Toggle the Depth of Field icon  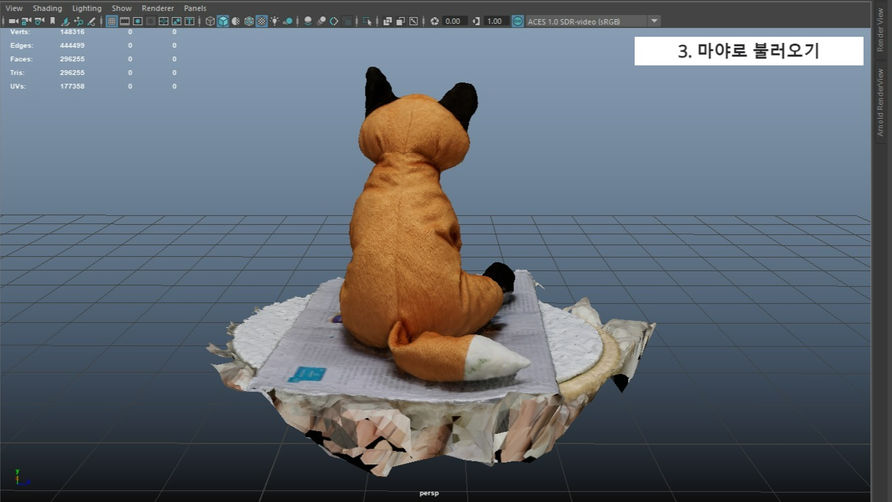(x=347, y=21)
